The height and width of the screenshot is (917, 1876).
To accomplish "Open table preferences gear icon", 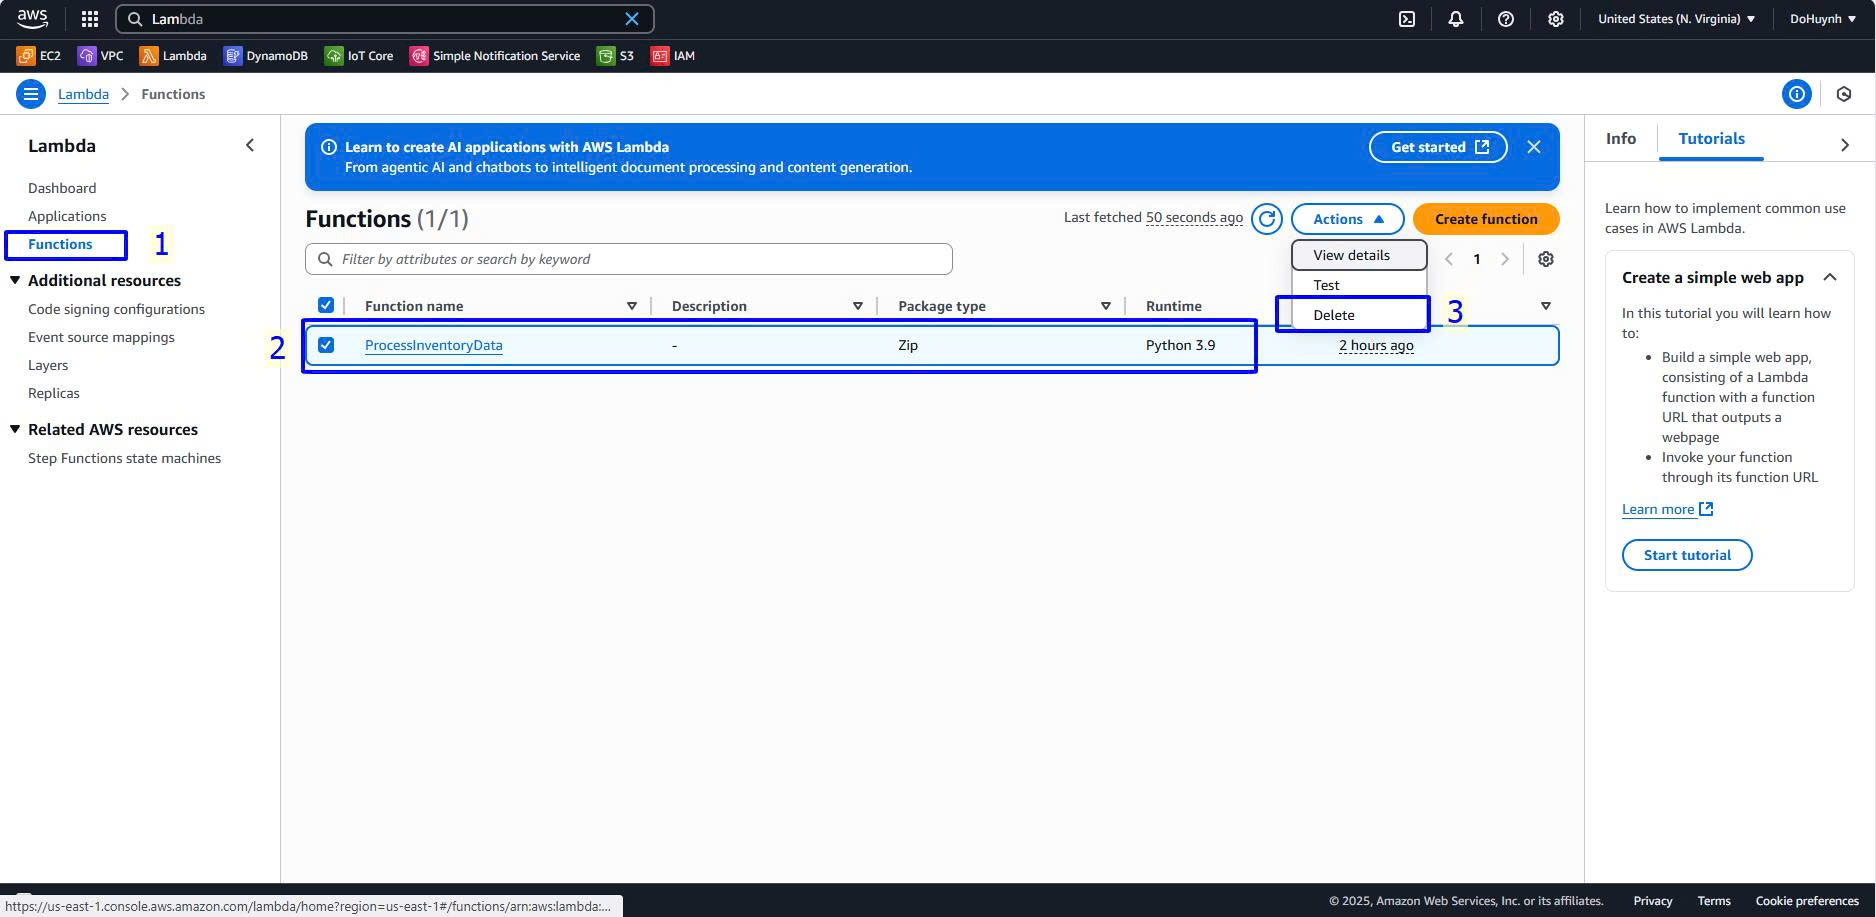I will pyautogui.click(x=1545, y=259).
